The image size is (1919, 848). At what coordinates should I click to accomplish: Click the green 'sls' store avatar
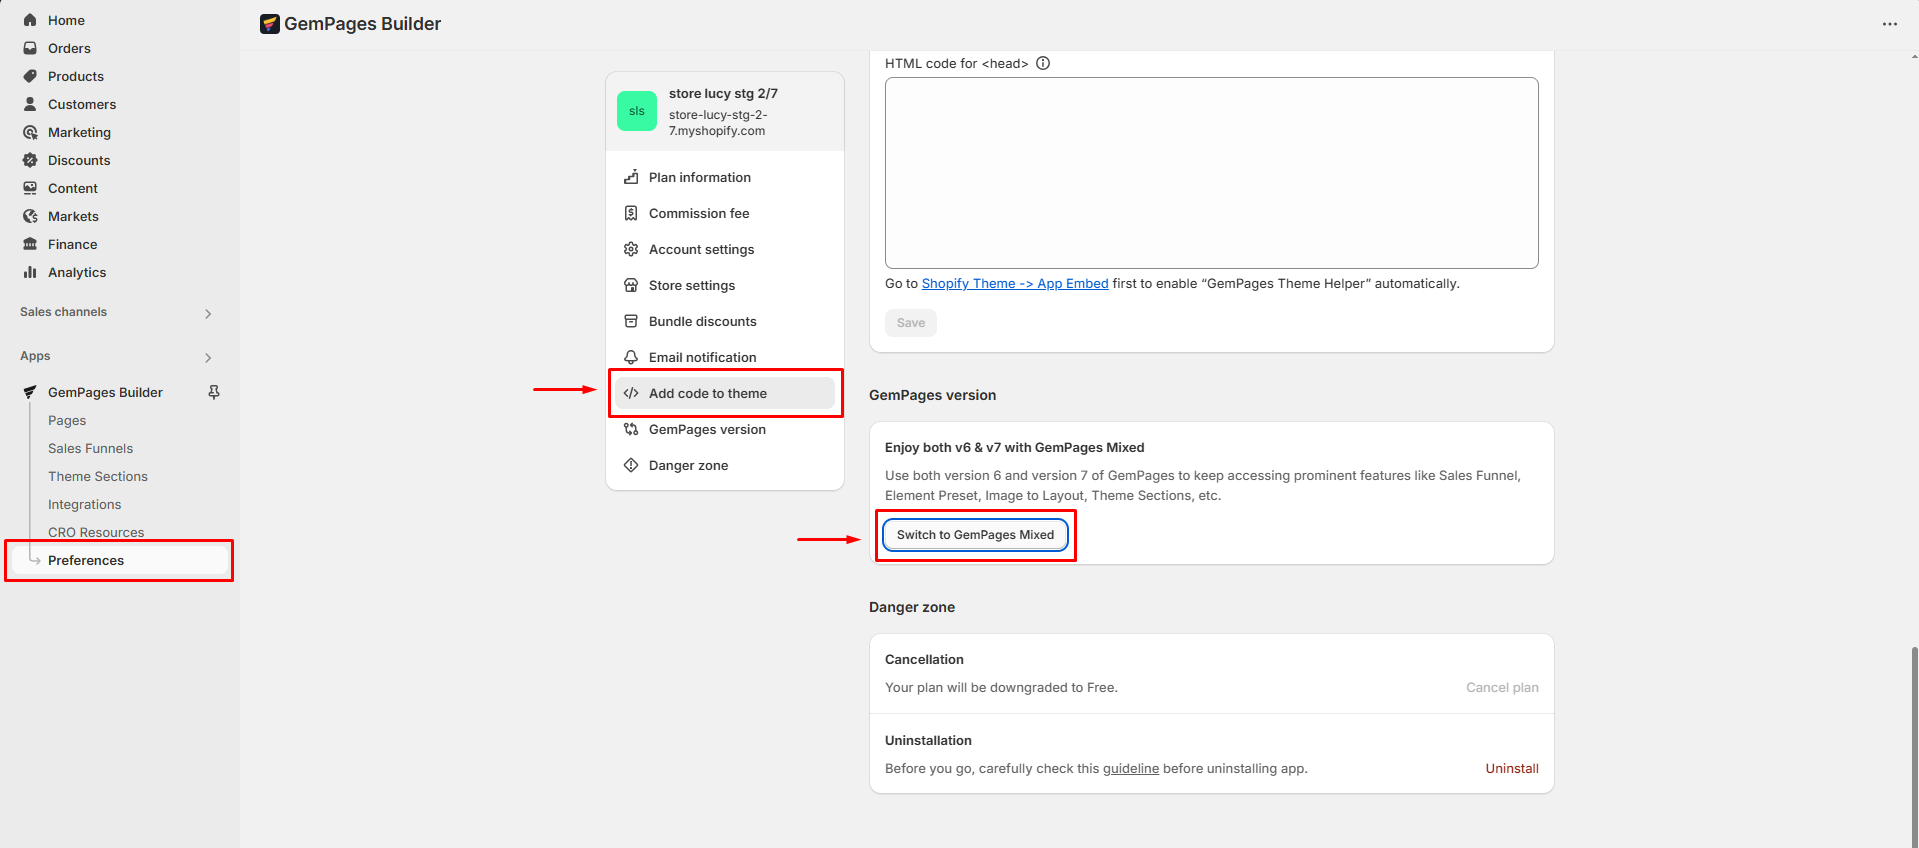click(637, 111)
